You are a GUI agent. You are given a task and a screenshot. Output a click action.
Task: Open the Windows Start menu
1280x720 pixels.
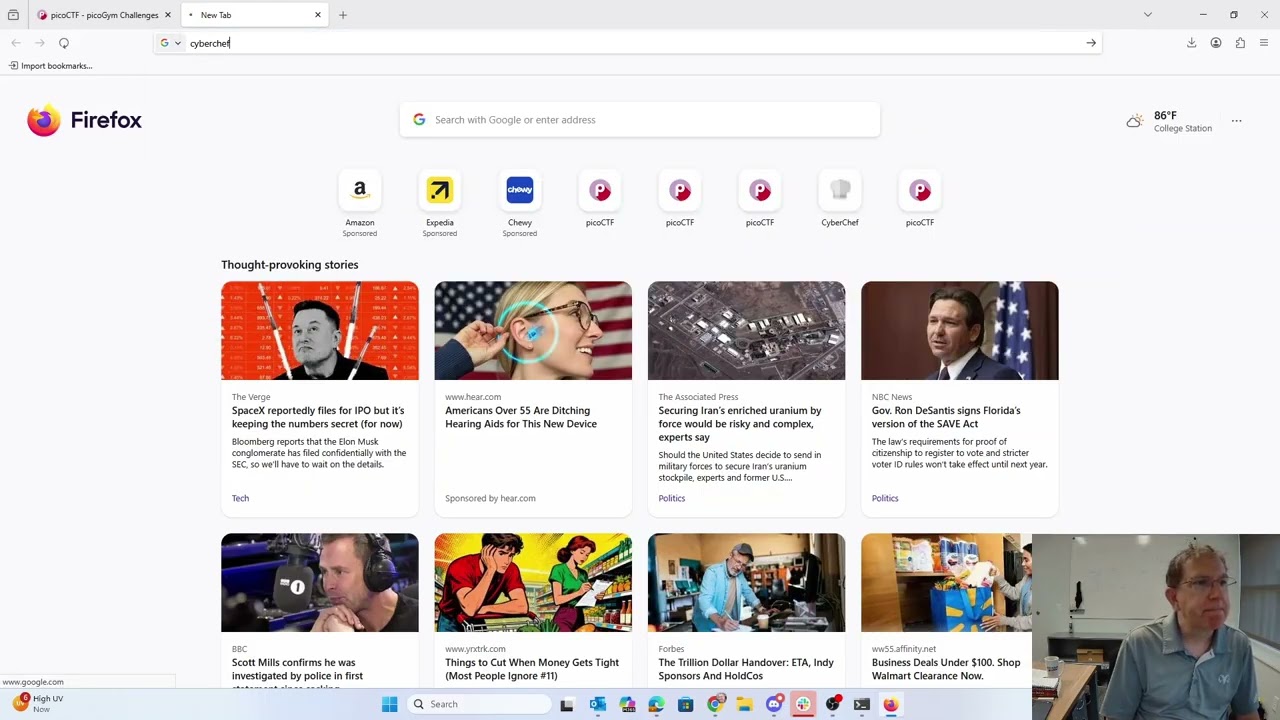(x=389, y=704)
